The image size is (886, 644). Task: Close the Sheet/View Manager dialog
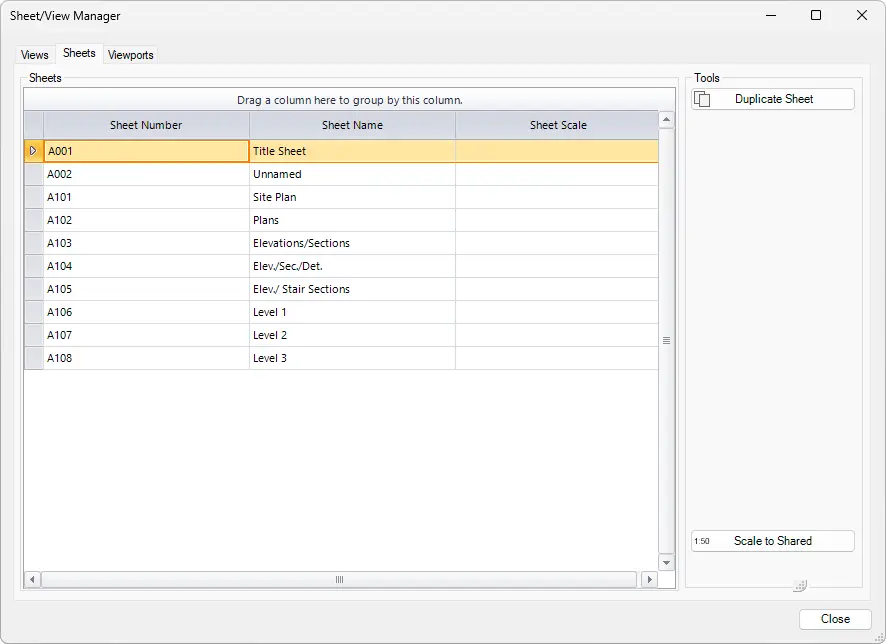pos(835,618)
